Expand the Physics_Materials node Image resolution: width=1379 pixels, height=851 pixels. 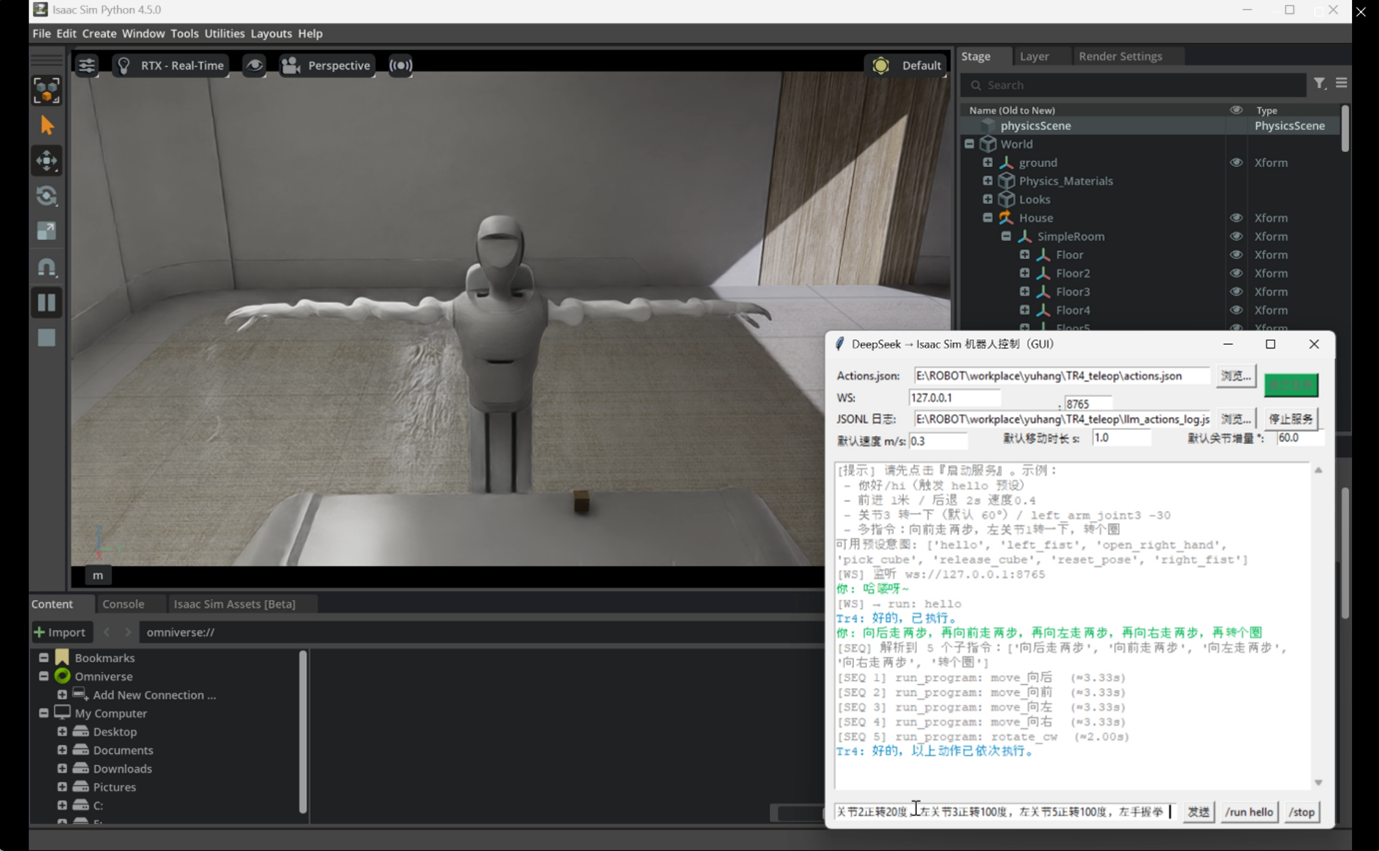pyautogui.click(x=987, y=181)
